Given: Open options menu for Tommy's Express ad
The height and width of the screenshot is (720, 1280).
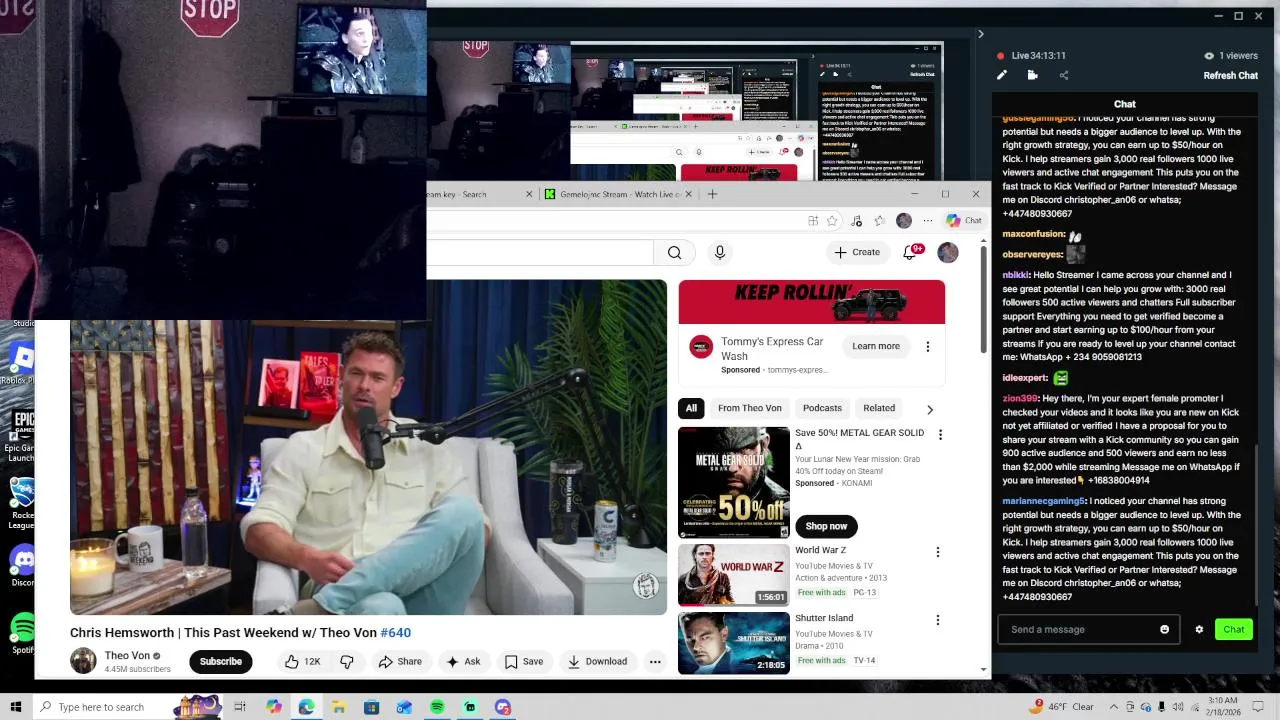Looking at the screenshot, I should pos(927,346).
